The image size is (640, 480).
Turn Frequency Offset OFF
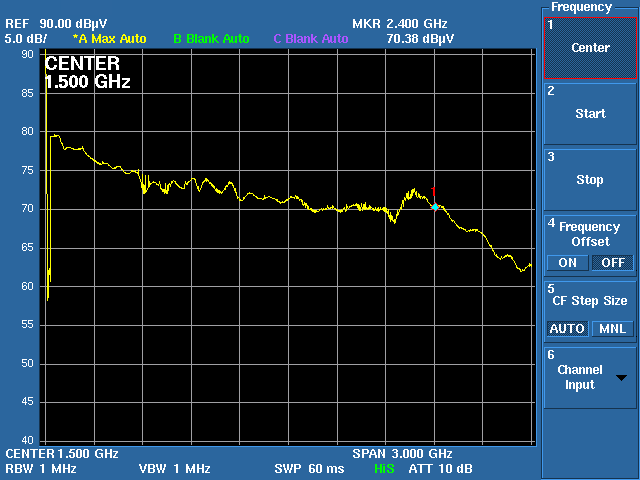tap(613, 263)
